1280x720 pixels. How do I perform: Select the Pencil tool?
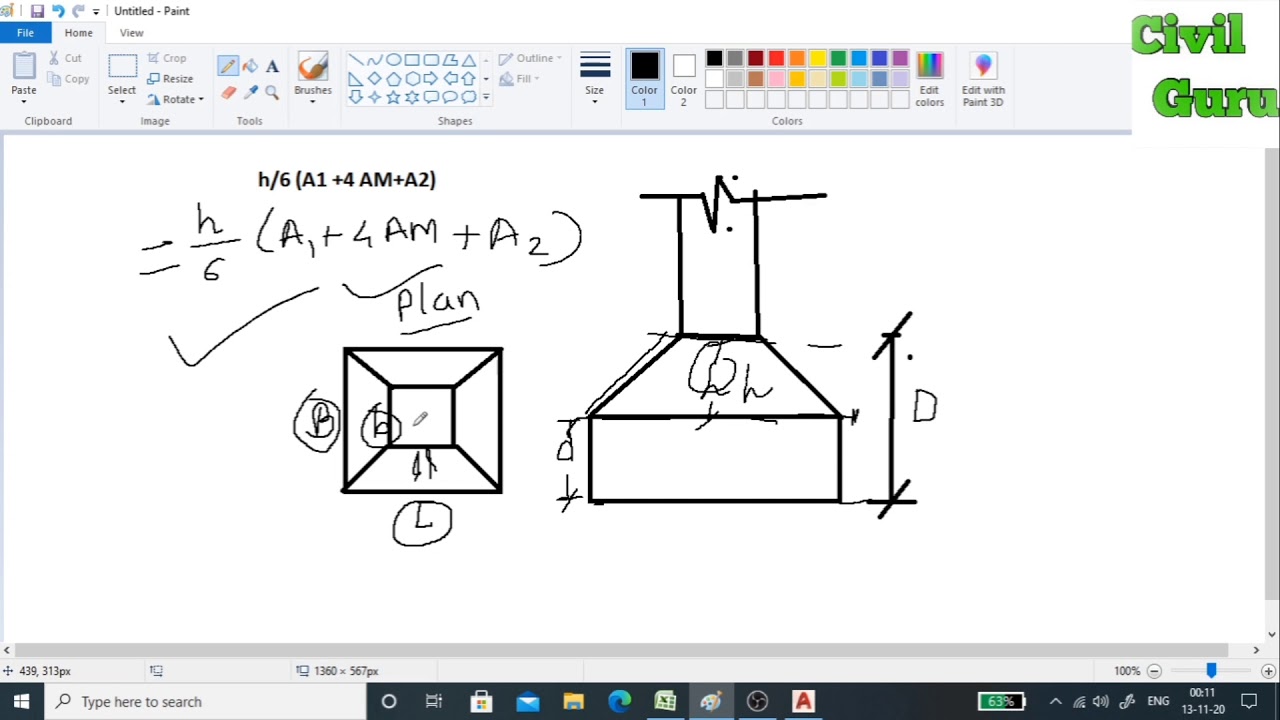228,66
